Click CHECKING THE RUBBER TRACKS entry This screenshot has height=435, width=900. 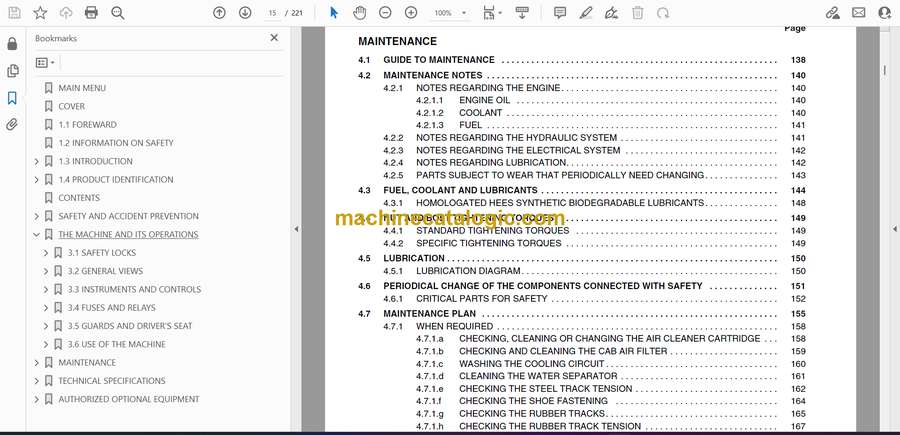point(532,414)
